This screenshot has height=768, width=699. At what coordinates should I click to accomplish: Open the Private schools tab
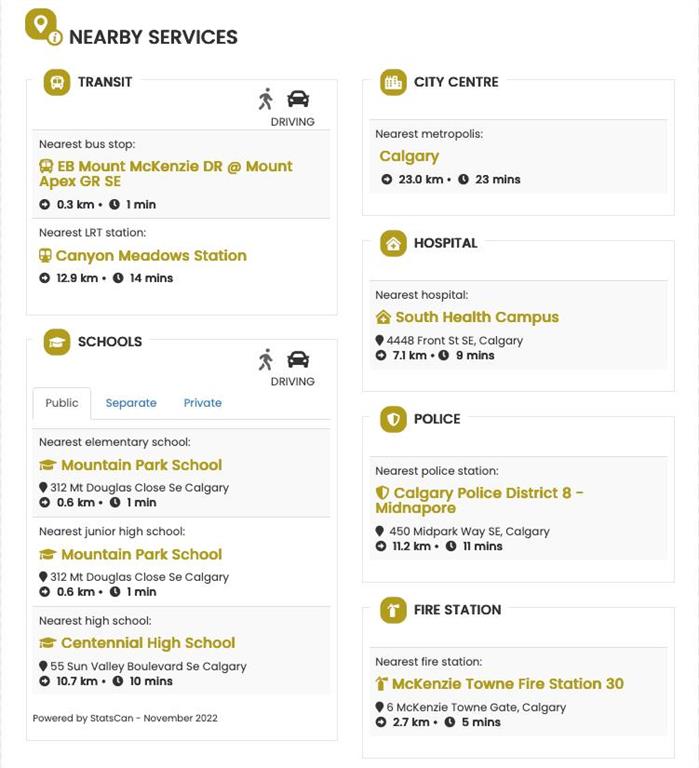pos(202,403)
